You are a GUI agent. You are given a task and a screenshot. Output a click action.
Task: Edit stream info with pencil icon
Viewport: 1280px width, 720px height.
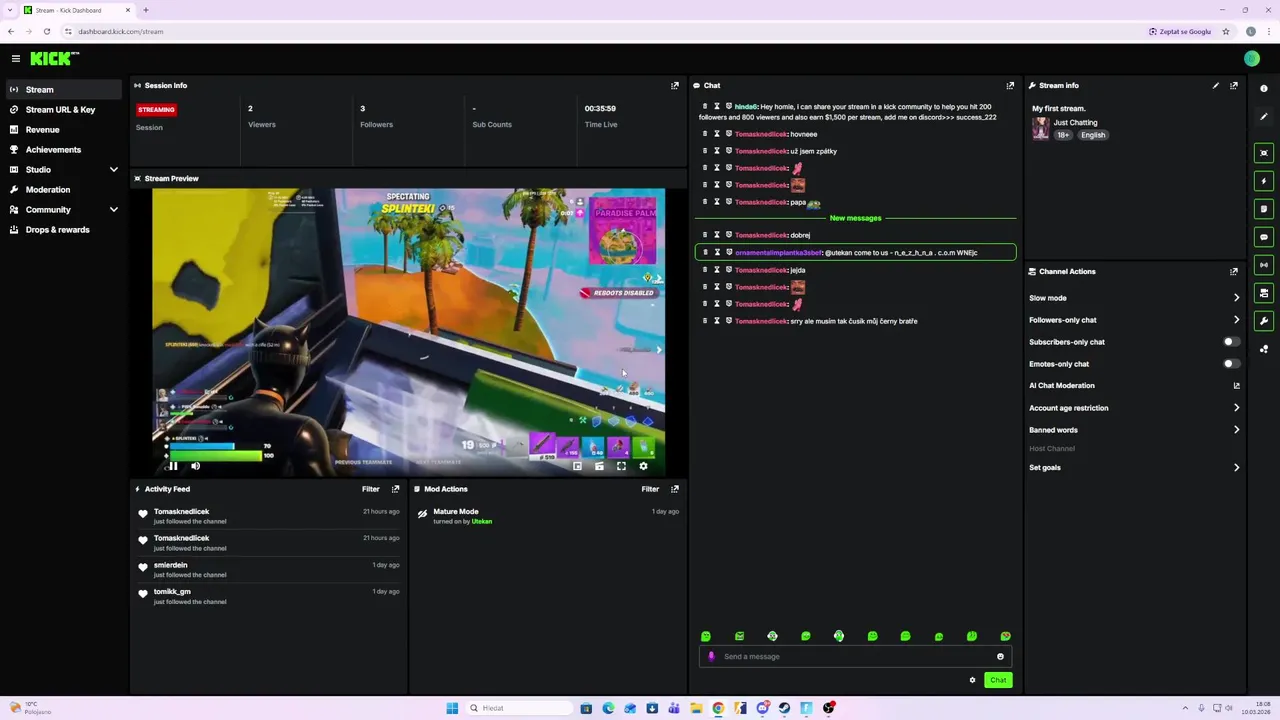[1216, 86]
